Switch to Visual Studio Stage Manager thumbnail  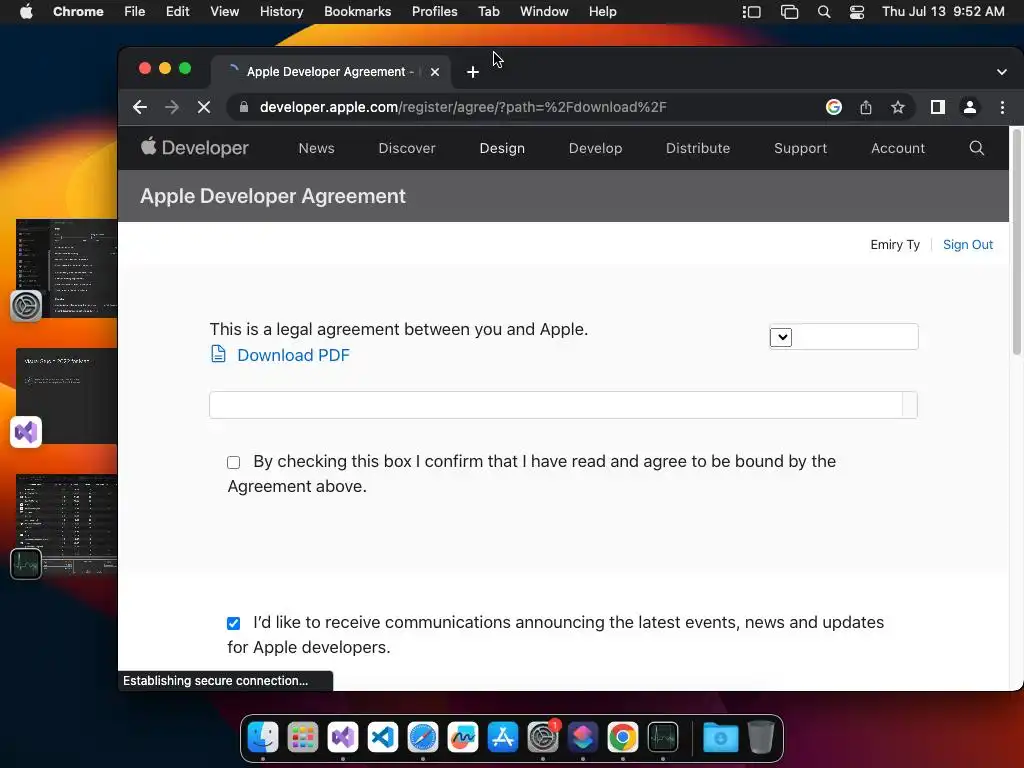pyautogui.click(x=67, y=396)
